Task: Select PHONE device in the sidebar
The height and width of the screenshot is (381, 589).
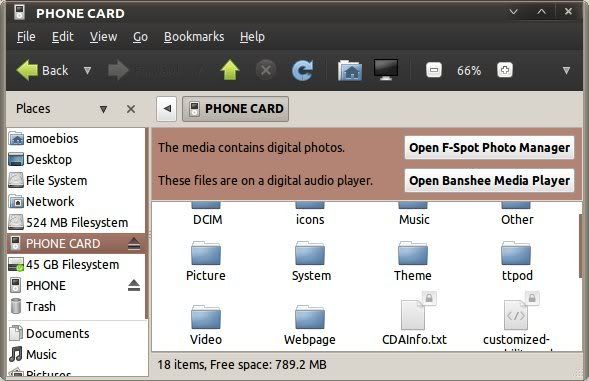Action: click(x=76, y=286)
